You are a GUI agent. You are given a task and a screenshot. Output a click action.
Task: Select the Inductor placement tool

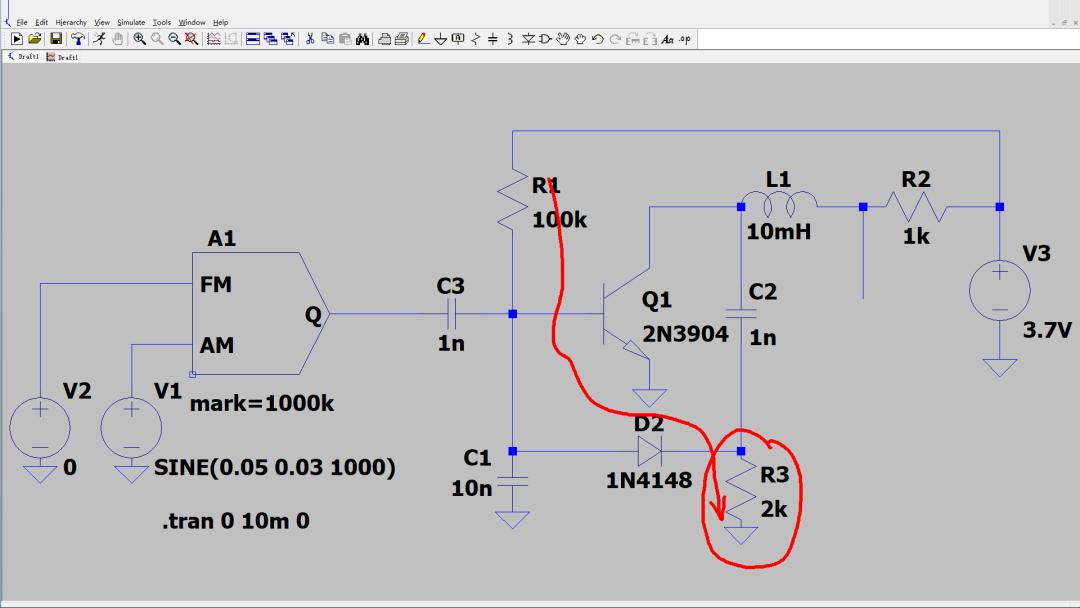point(510,39)
